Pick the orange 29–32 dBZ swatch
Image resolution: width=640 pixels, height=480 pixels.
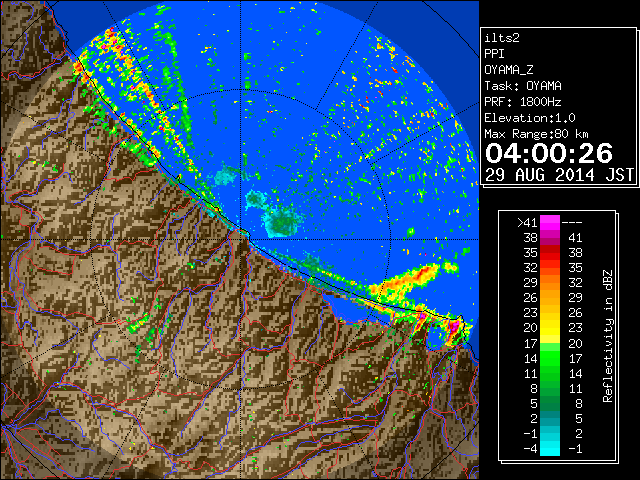(550, 283)
